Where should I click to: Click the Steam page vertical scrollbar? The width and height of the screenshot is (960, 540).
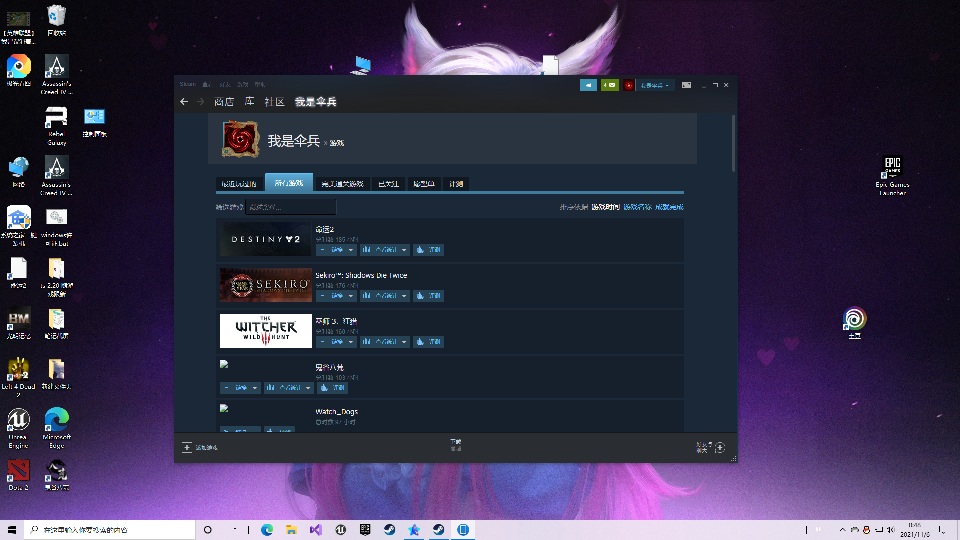pyautogui.click(x=733, y=143)
